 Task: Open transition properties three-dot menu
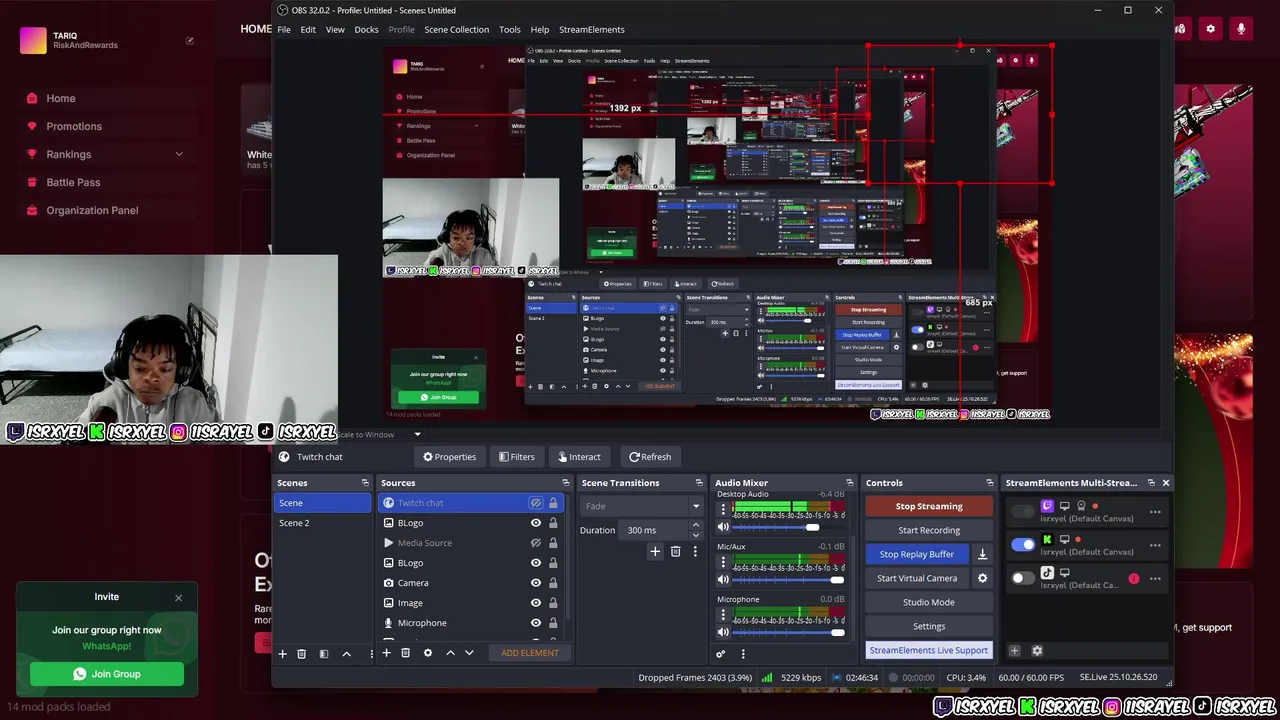695,551
